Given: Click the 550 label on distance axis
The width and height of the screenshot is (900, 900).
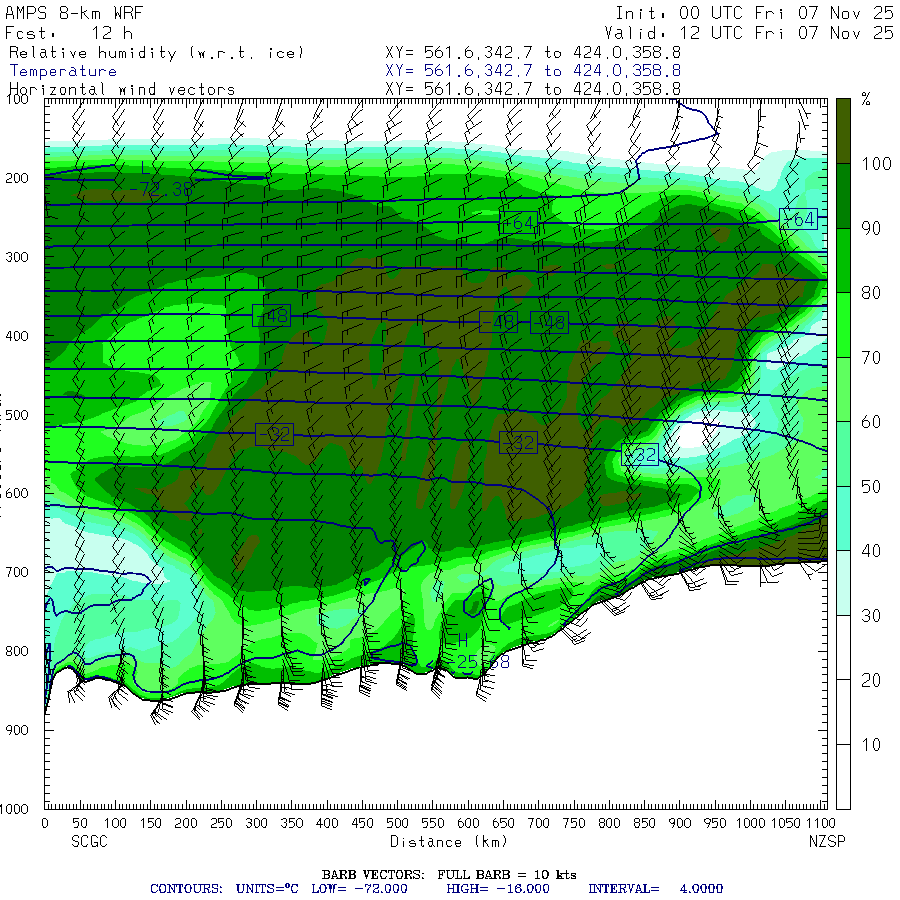Looking at the screenshot, I should (433, 824).
